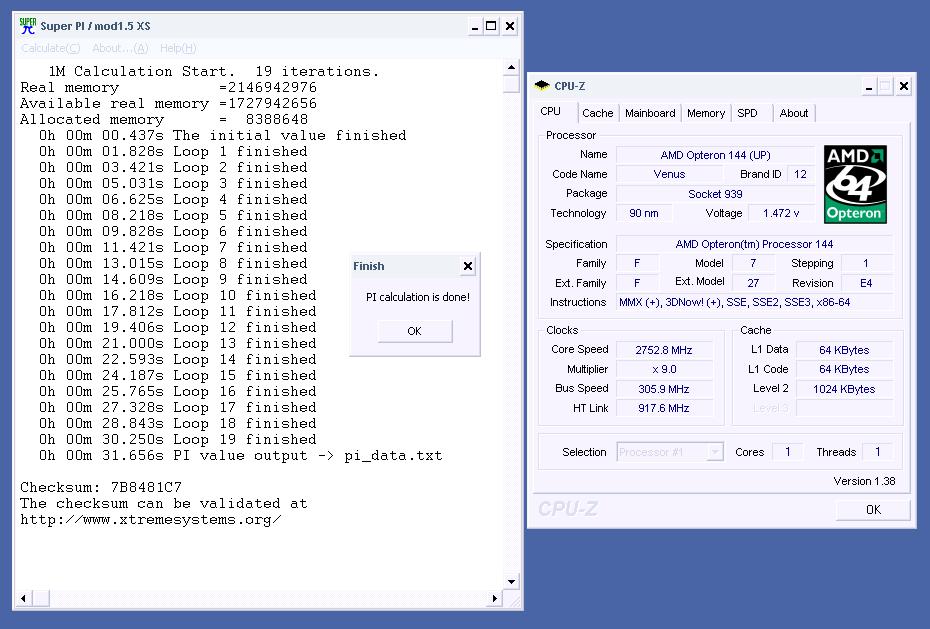This screenshot has height=629, width=930.
Task: Open the Calculate menu in Super PI
Action: (50, 48)
